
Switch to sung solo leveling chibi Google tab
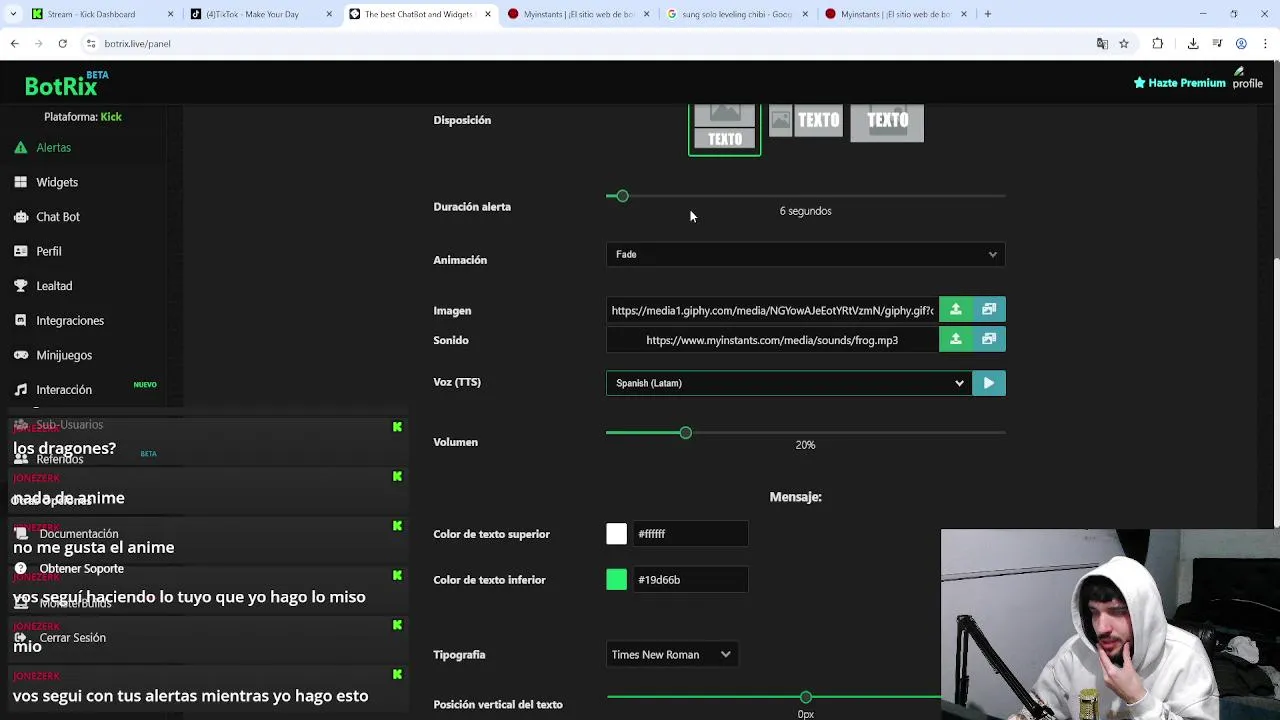point(737,14)
